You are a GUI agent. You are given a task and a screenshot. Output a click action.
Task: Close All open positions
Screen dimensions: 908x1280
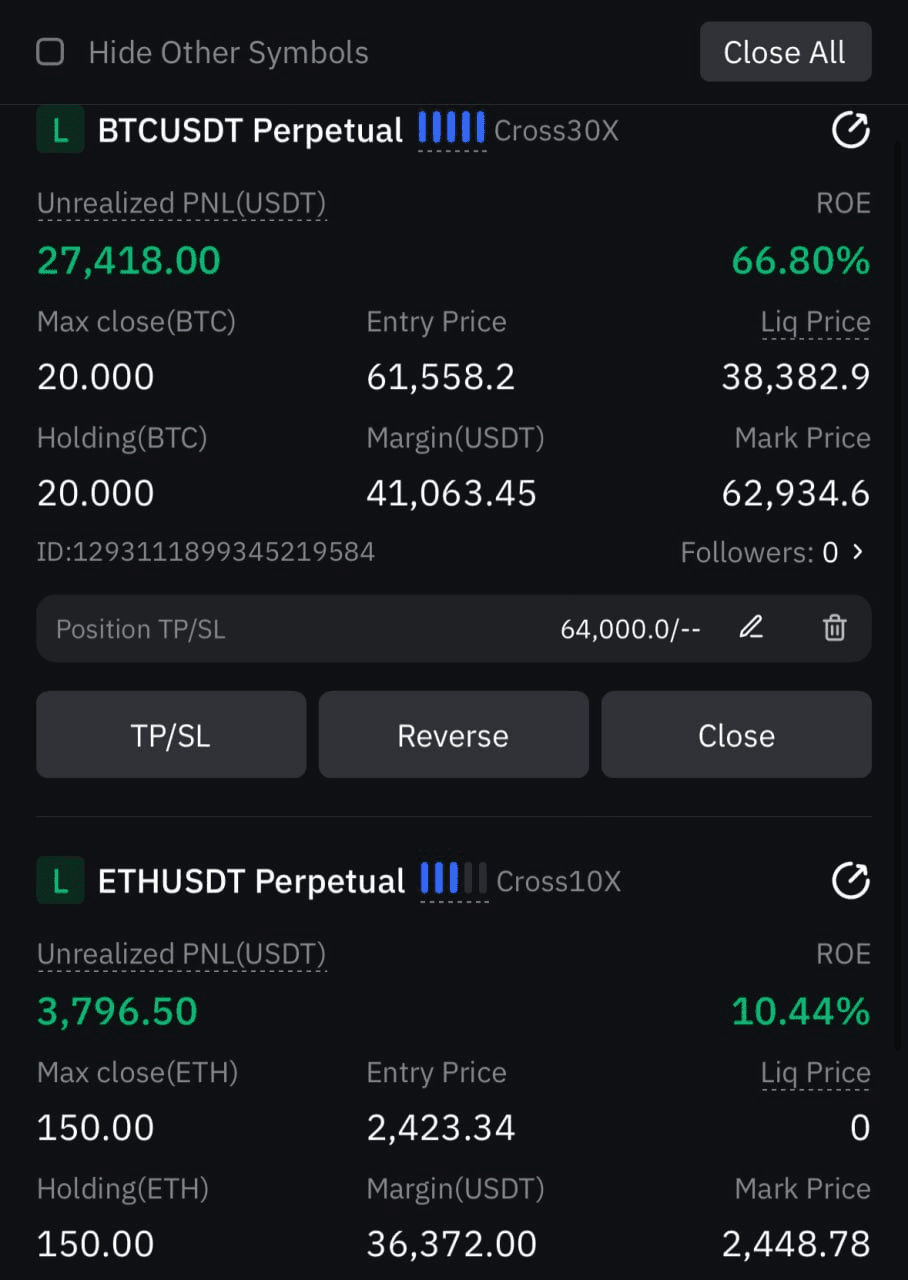coord(785,52)
